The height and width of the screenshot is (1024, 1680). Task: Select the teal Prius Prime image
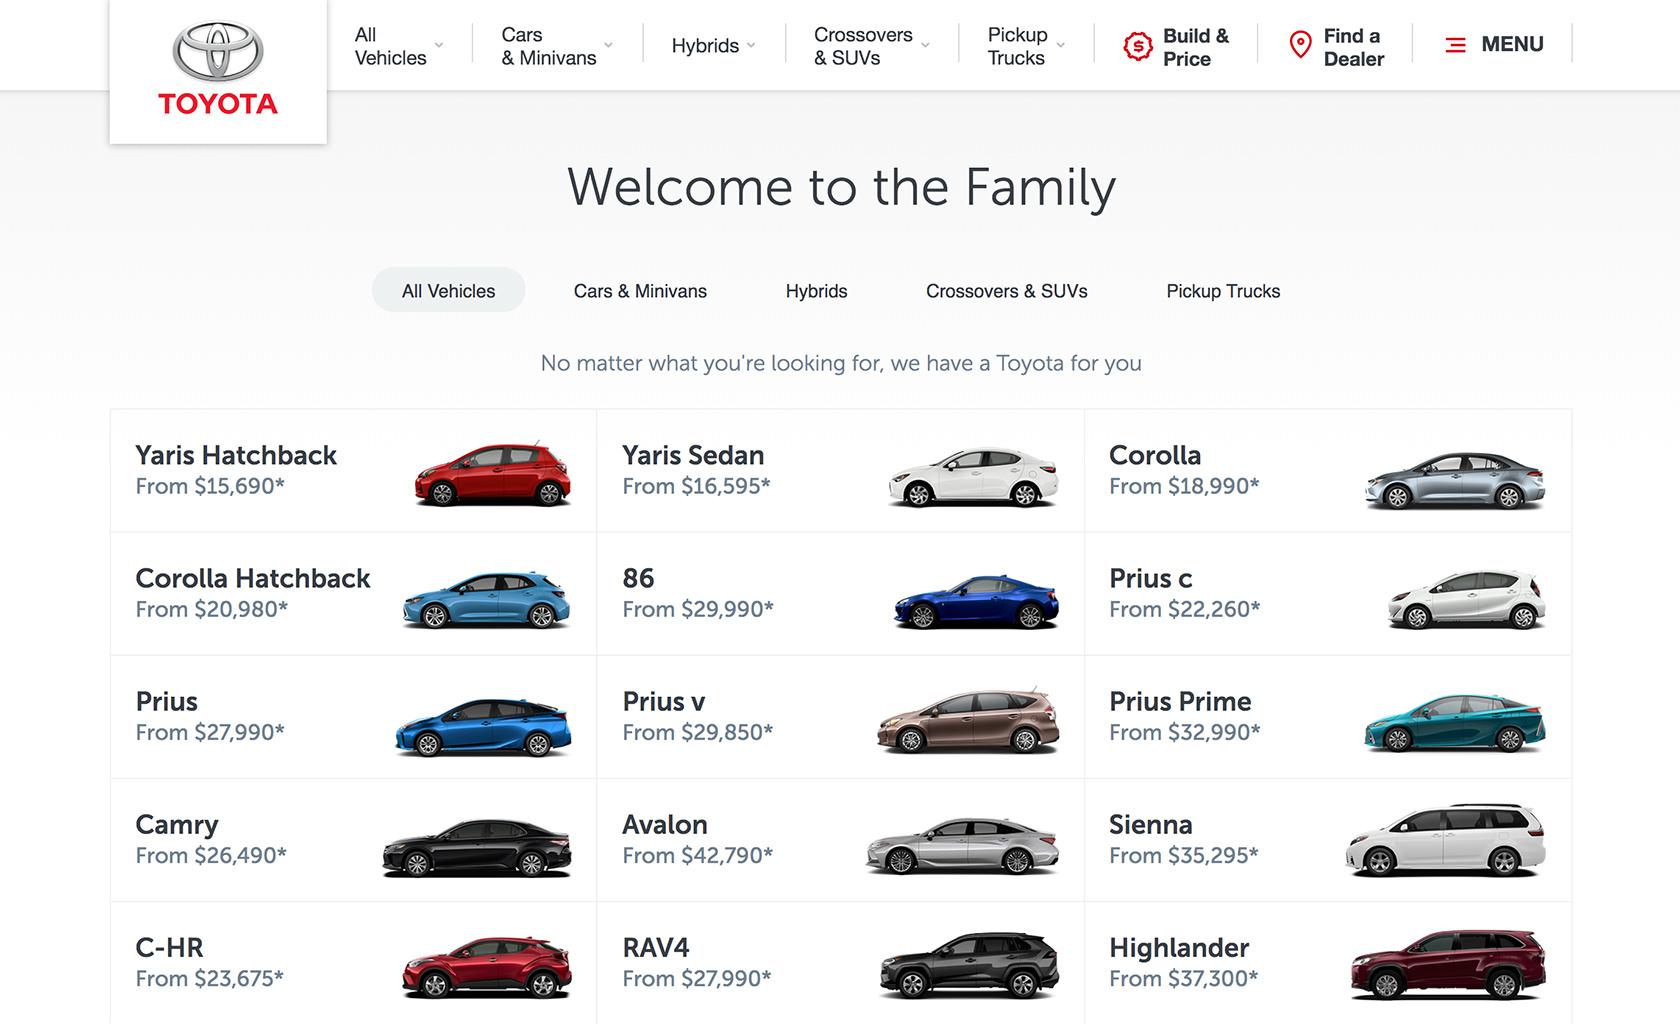click(x=1455, y=722)
